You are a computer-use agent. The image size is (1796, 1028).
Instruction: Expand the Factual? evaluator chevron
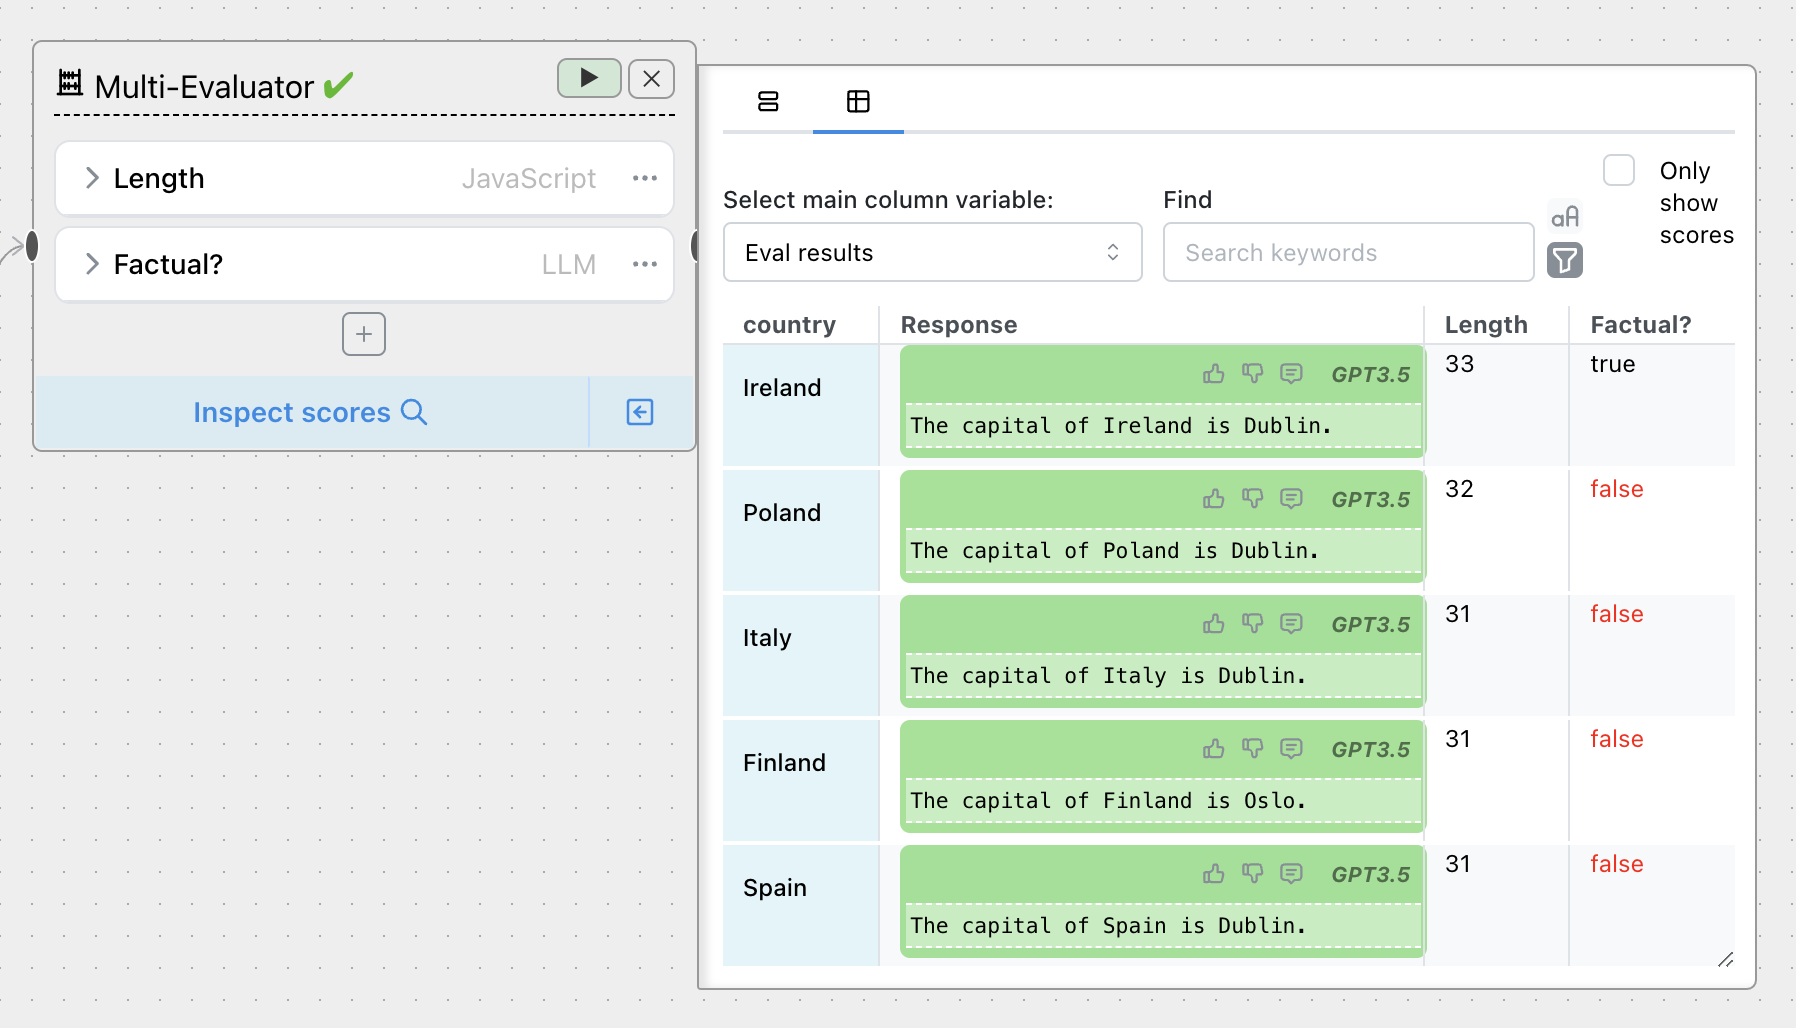(x=92, y=264)
